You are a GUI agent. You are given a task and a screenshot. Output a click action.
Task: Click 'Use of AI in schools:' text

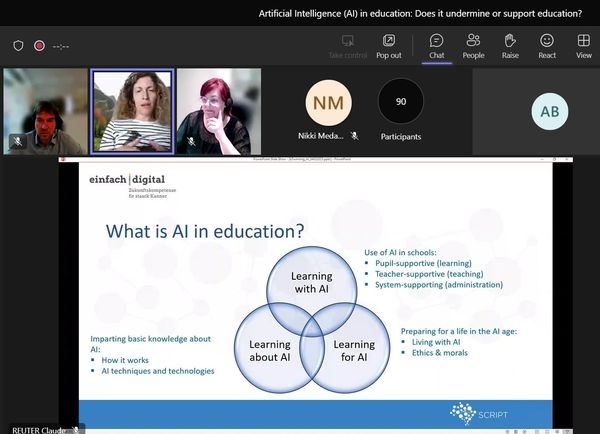click(400, 253)
